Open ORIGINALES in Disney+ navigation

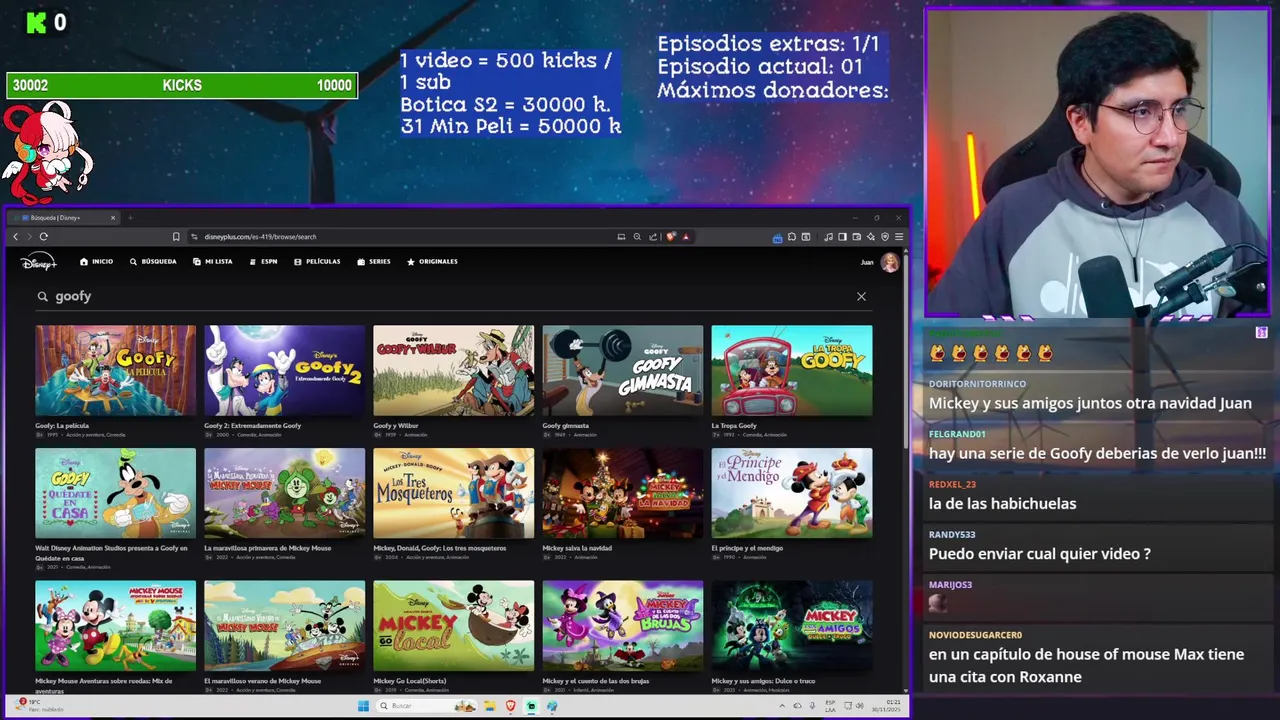tap(432, 262)
